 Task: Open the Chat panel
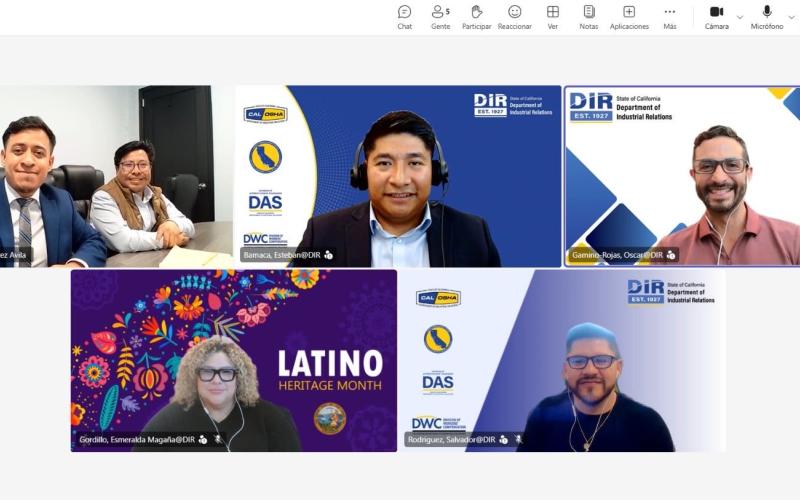(405, 17)
